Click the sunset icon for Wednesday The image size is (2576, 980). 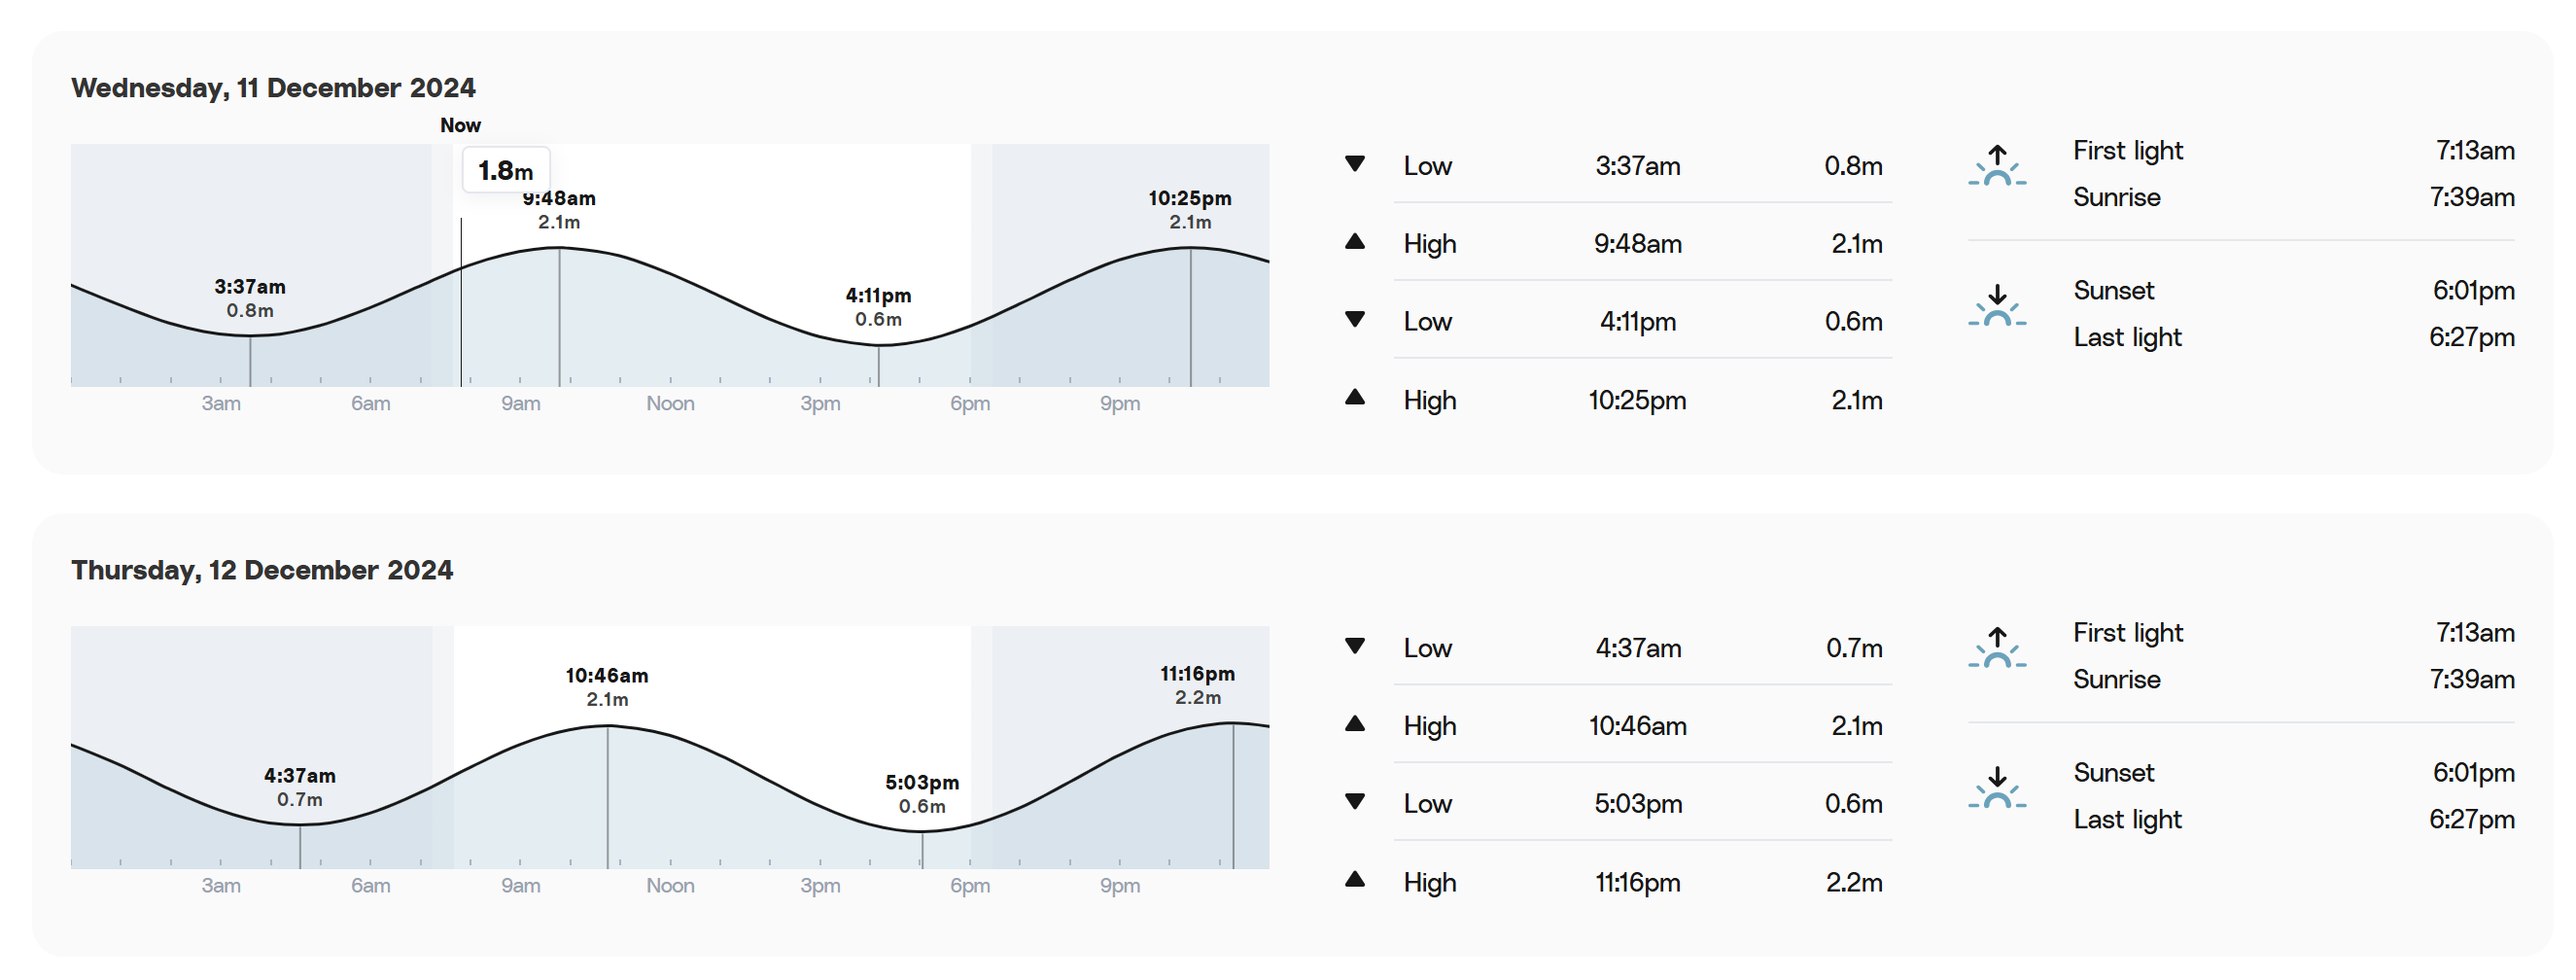pyautogui.click(x=1997, y=306)
